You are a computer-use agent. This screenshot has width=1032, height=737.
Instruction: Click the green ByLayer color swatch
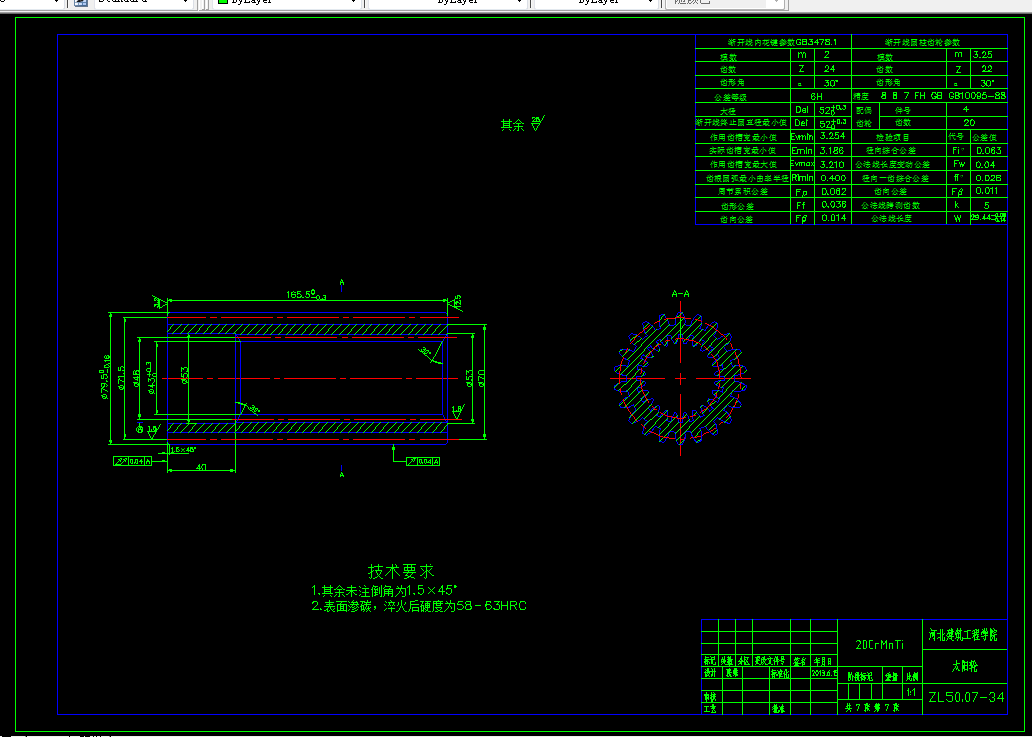coord(223,3)
